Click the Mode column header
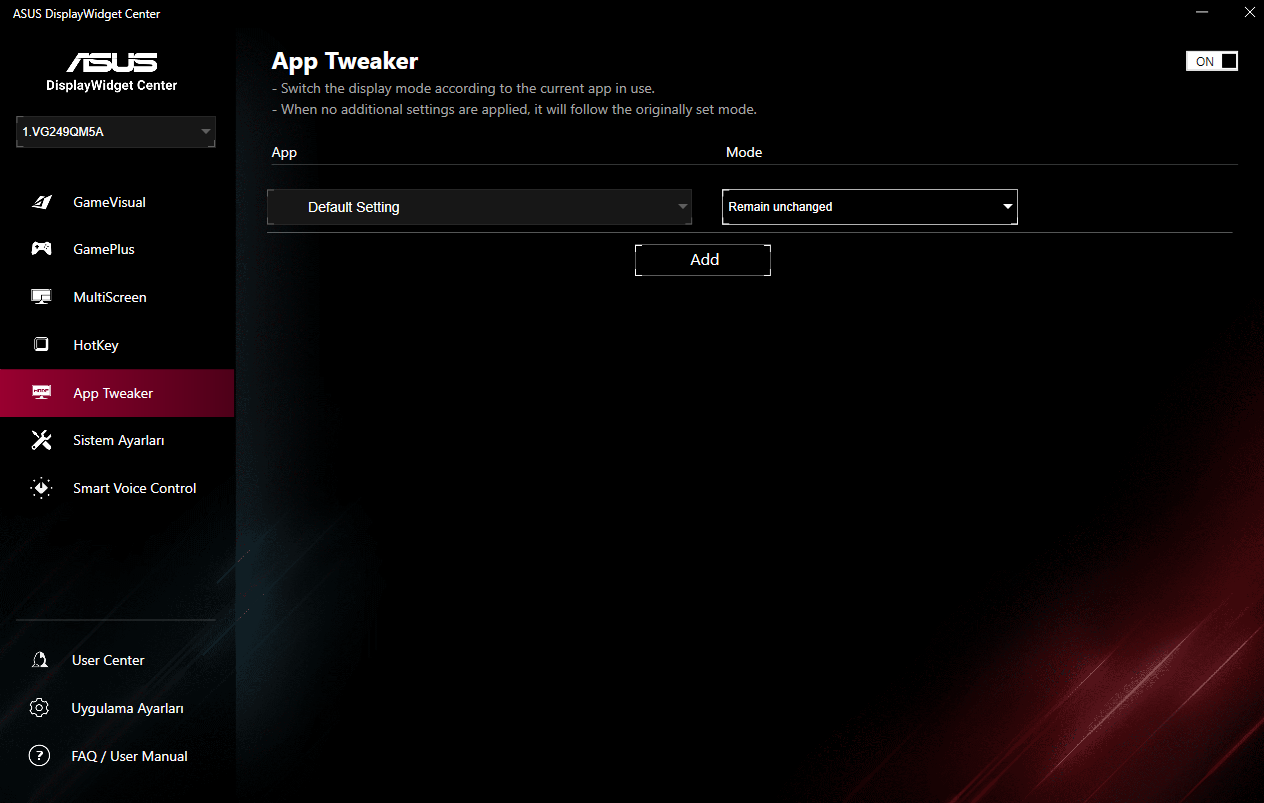This screenshot has width=1264, height=803. point(744,152)
